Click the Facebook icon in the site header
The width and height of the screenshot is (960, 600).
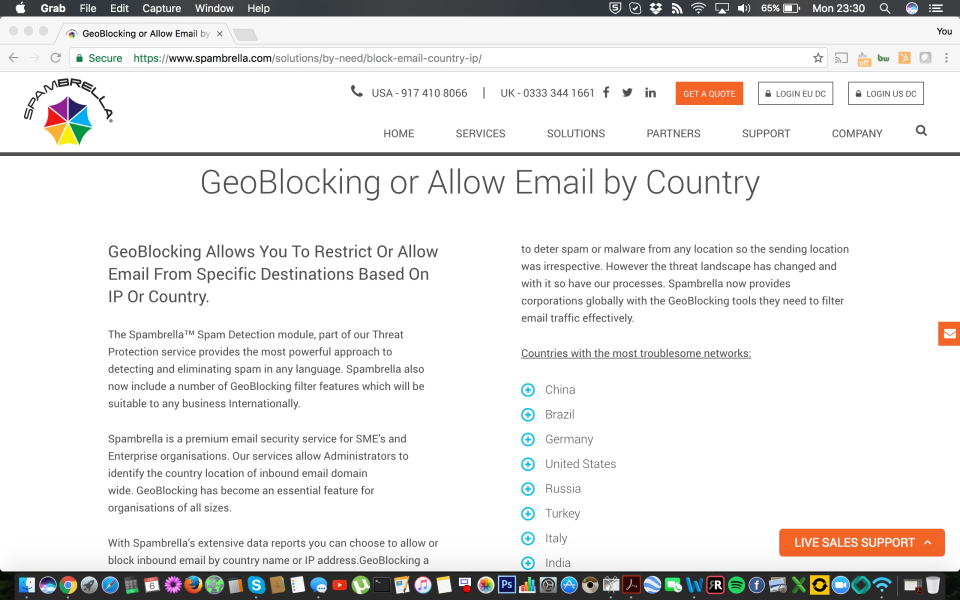click(x=606, y=92)
